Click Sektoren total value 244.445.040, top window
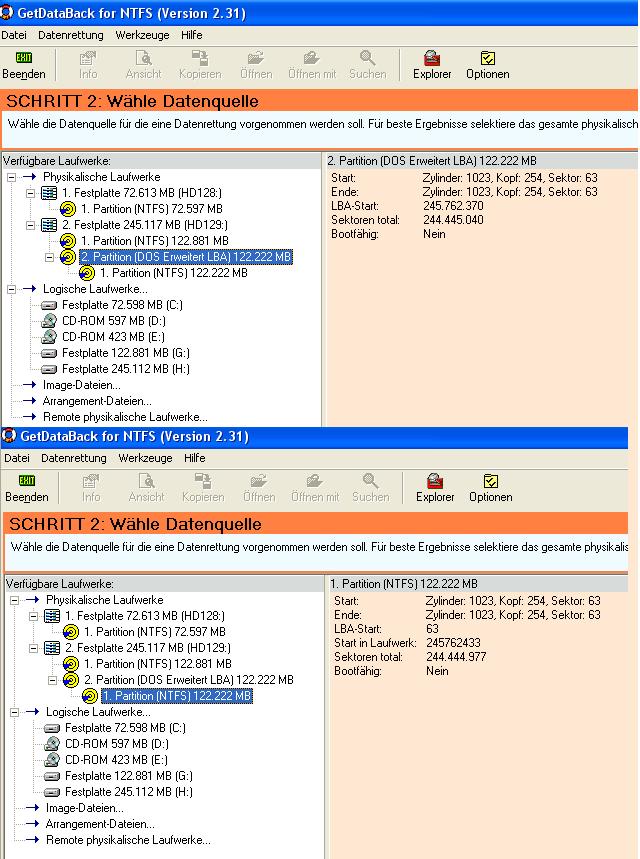640x859 pixels. [x=453, y=220]
